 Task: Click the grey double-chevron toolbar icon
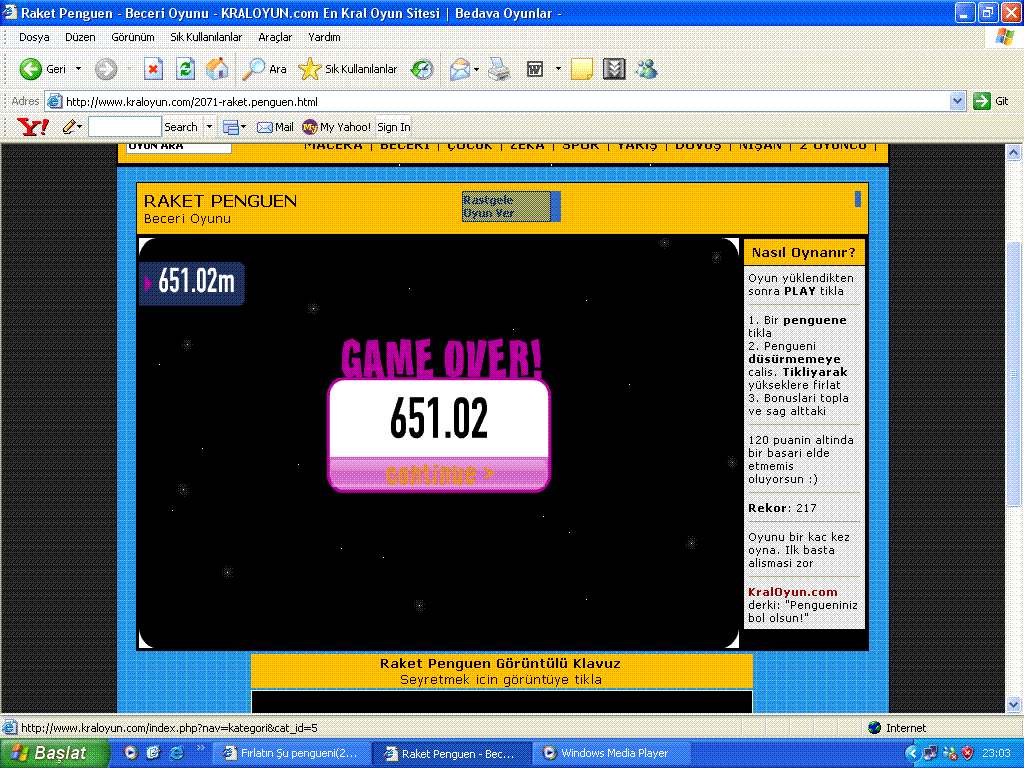(x=614, y=69)
